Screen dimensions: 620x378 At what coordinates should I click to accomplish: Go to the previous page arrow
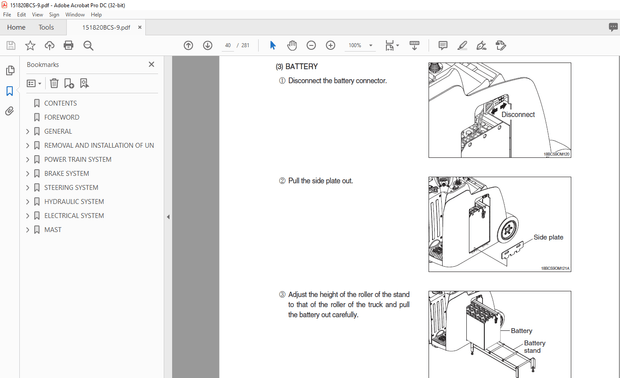pos(189,45)
